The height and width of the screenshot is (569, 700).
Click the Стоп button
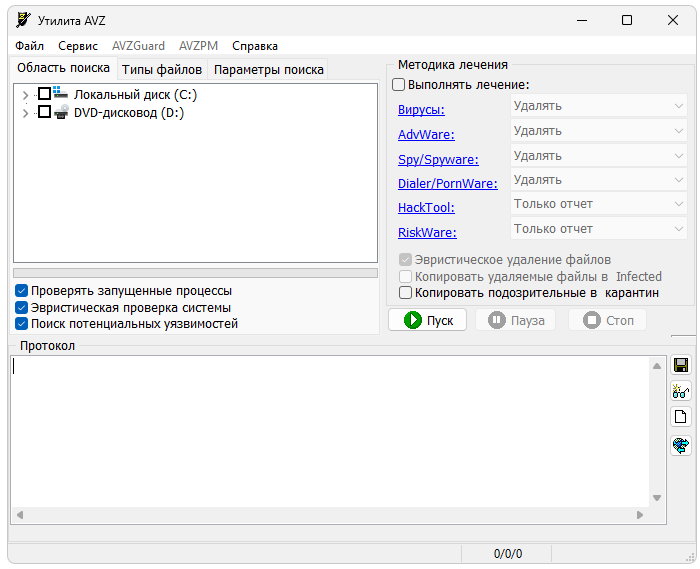(x=608, y=320)
